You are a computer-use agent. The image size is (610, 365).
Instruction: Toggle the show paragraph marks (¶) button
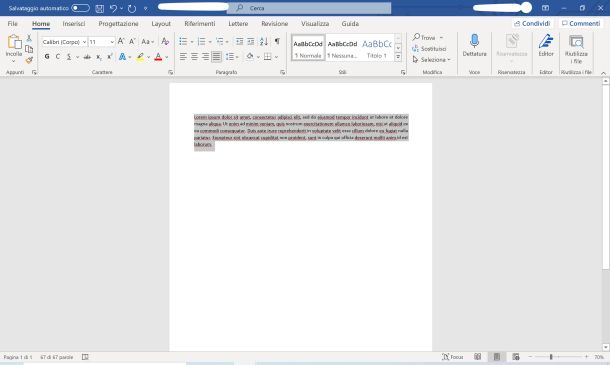[x=277, y=41]
